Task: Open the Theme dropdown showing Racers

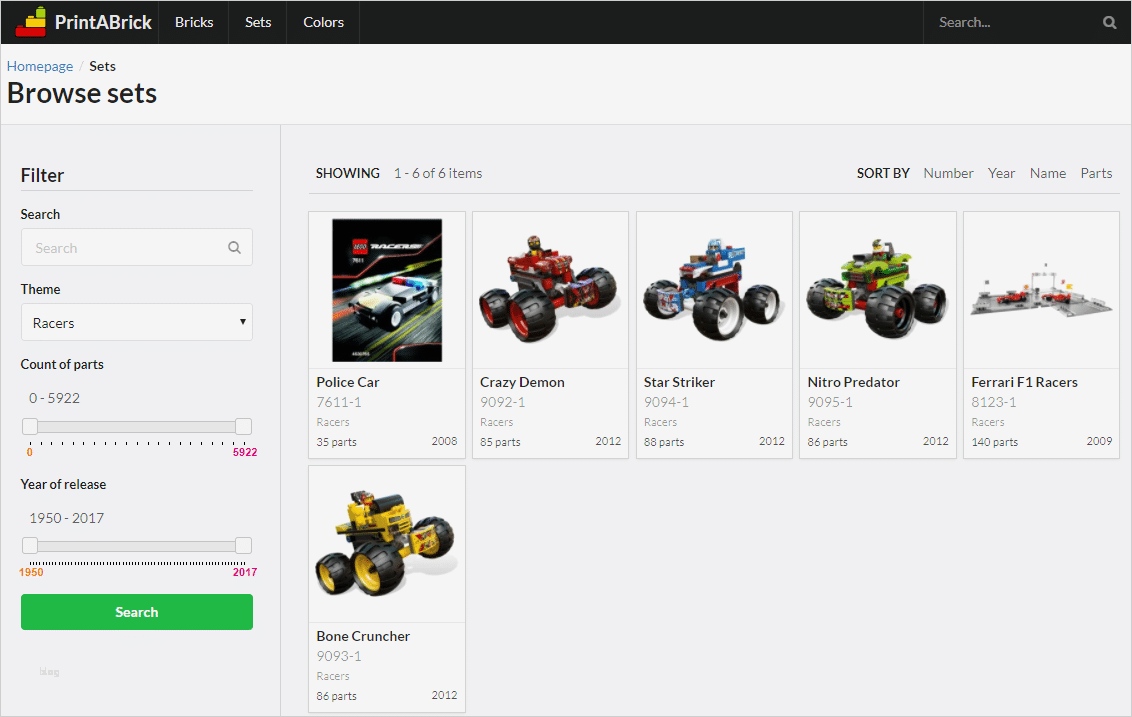Action: click(x=136, y=323)
